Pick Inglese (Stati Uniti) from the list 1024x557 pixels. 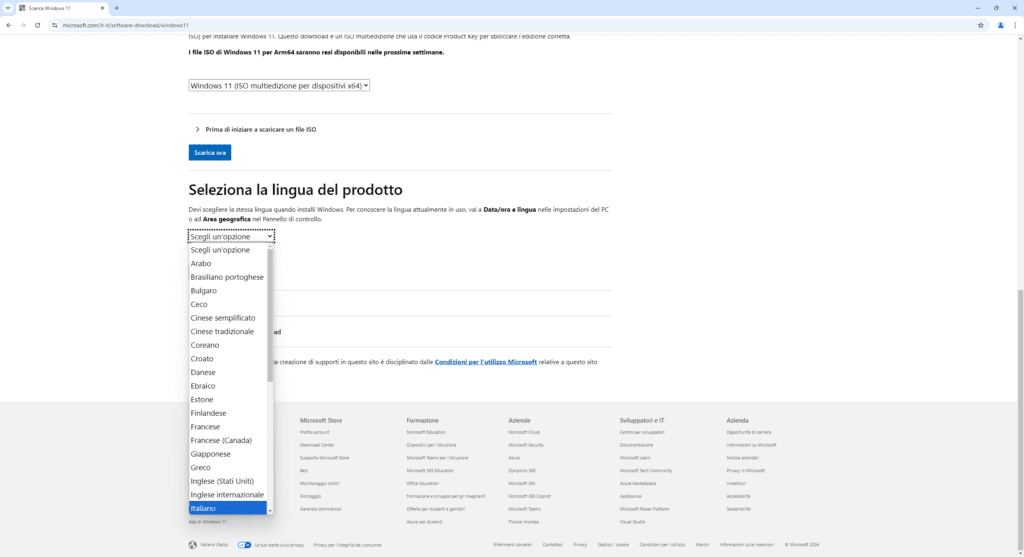[228, 481]
